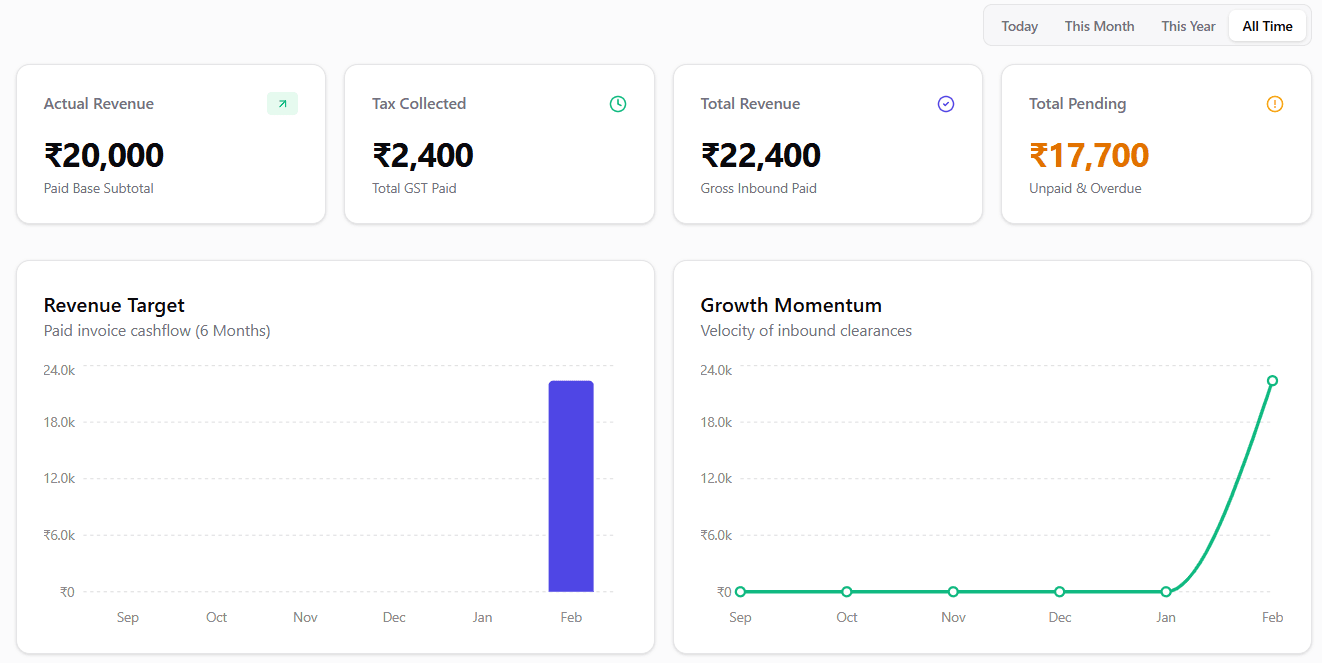This screenshot has height=663, width=1322.
Task: Click the Growth Momentum heading
Action: click(x=791, y=305)
